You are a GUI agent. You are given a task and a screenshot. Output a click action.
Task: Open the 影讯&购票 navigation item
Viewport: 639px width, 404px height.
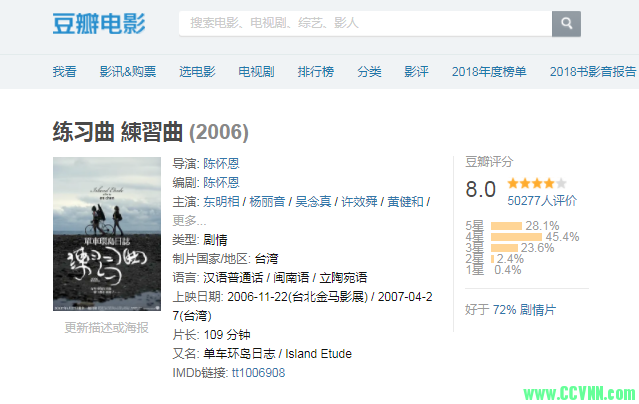click(128, 72)
